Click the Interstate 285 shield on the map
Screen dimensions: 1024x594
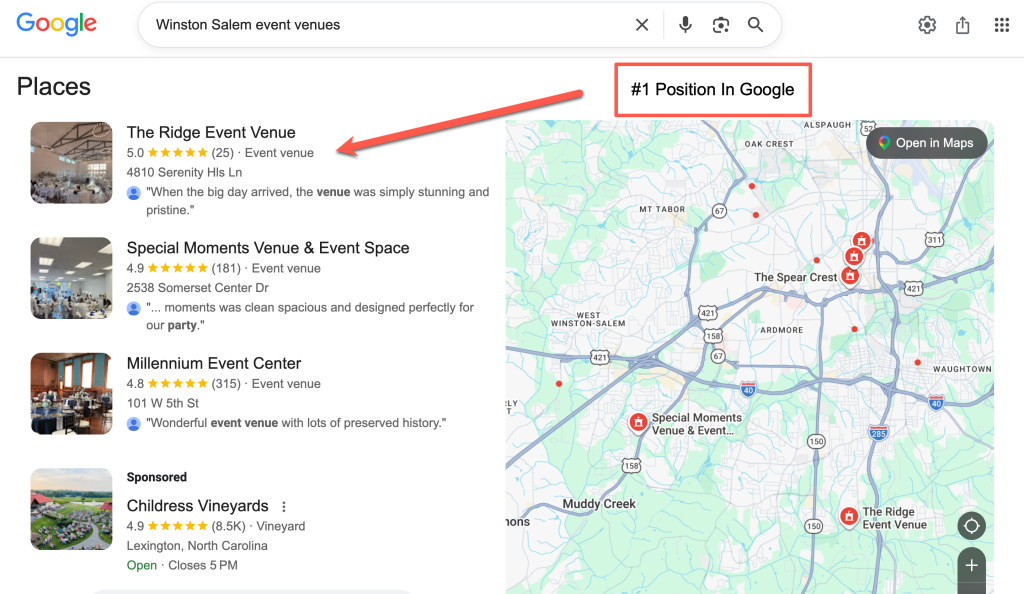coord(878,432)
